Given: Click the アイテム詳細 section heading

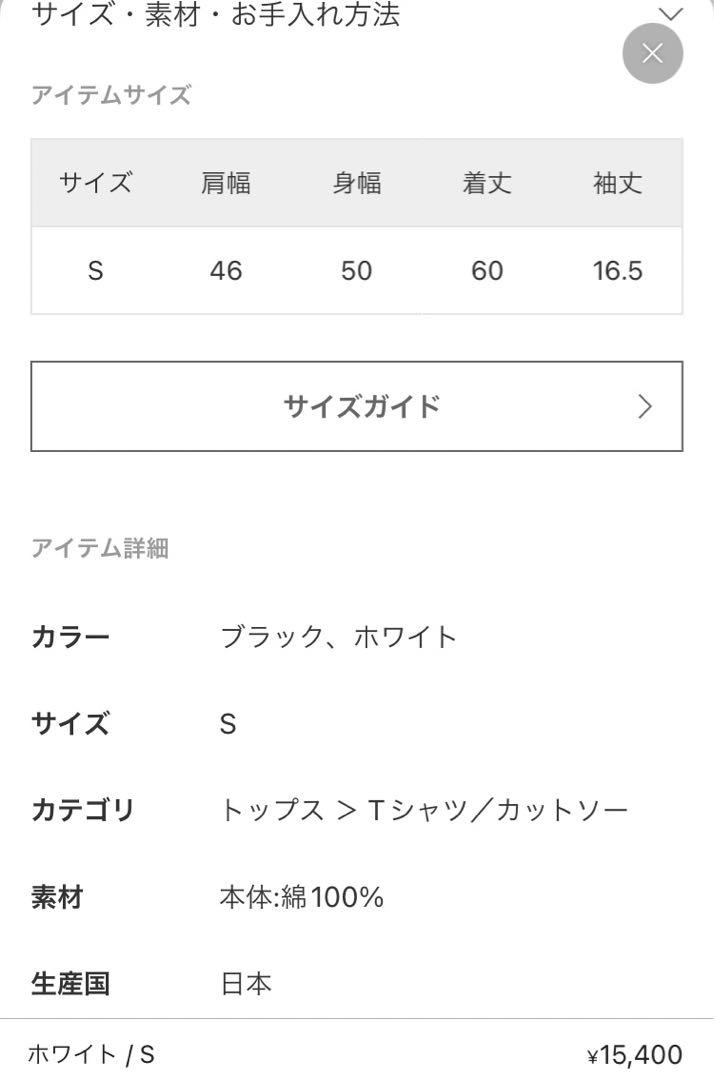Looking at the screenshot, I should 100,548.
